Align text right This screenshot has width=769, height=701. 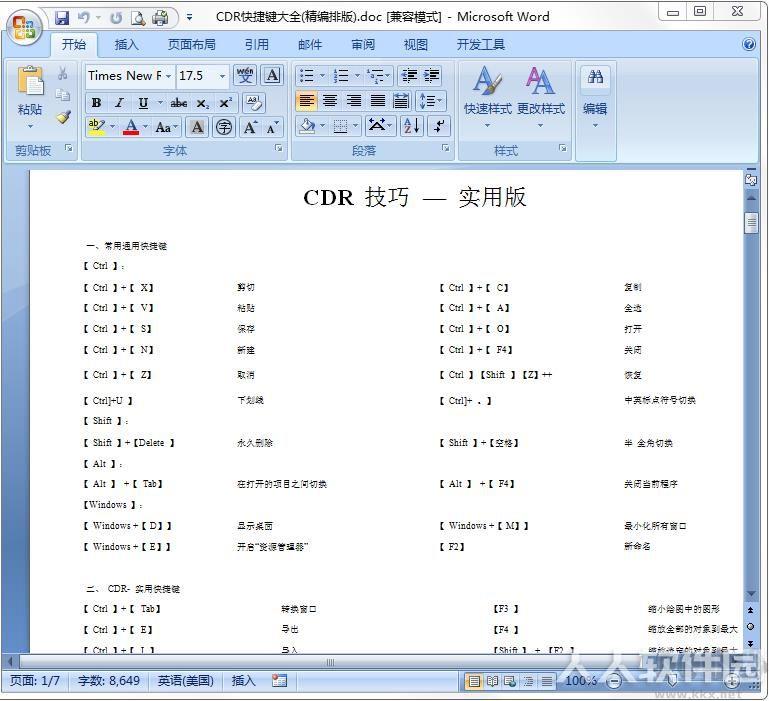(x=354, y=101)
